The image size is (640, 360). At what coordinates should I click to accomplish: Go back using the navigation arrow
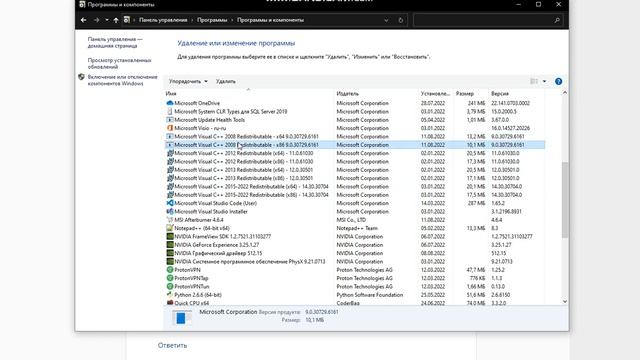(x=84, y=20)
